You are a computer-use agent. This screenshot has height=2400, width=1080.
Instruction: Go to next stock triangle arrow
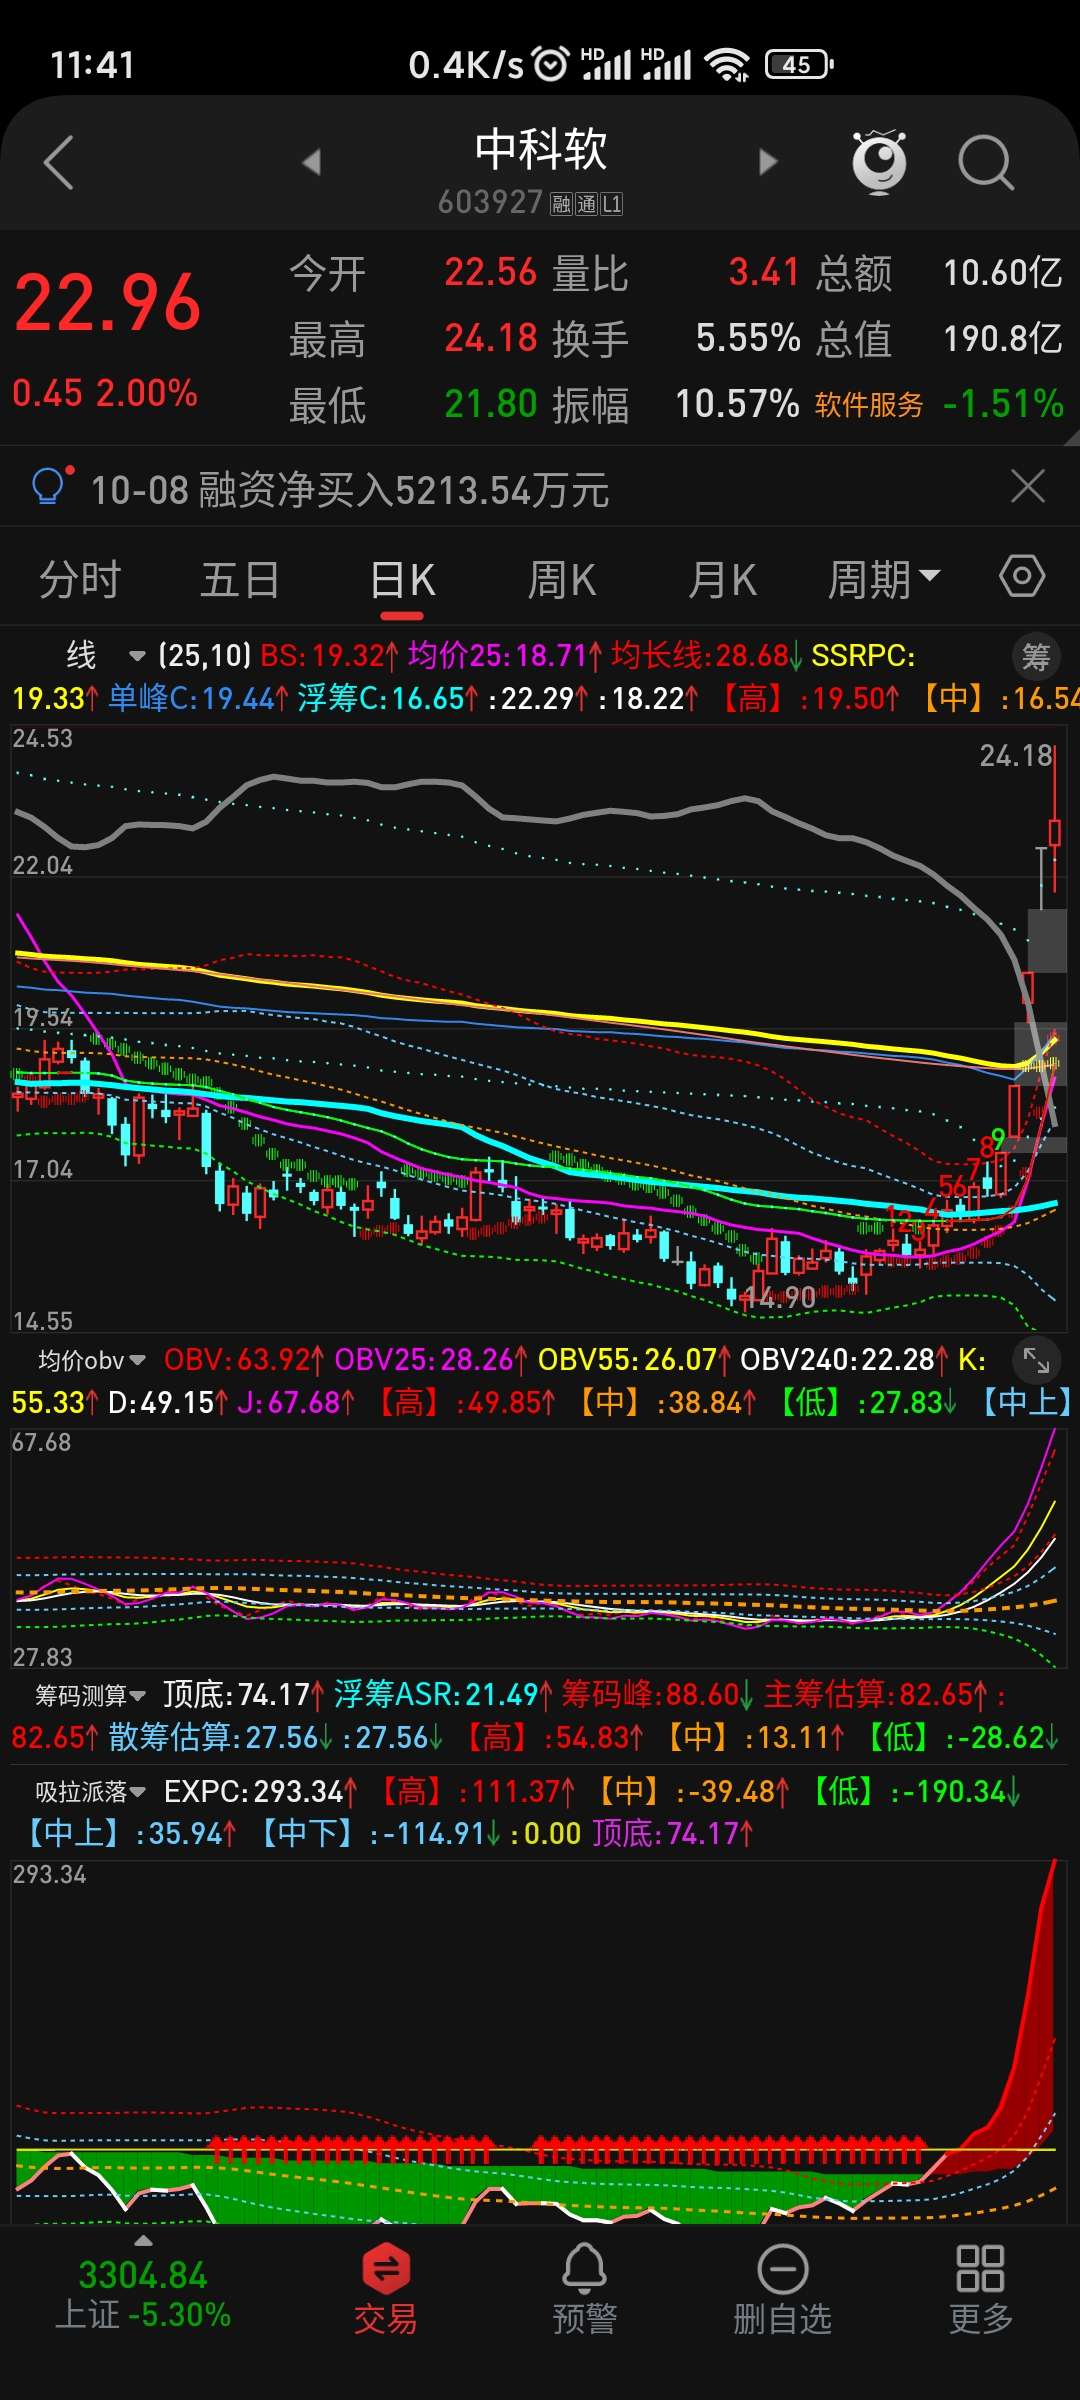pyautogui.click(x=767, y=162)
